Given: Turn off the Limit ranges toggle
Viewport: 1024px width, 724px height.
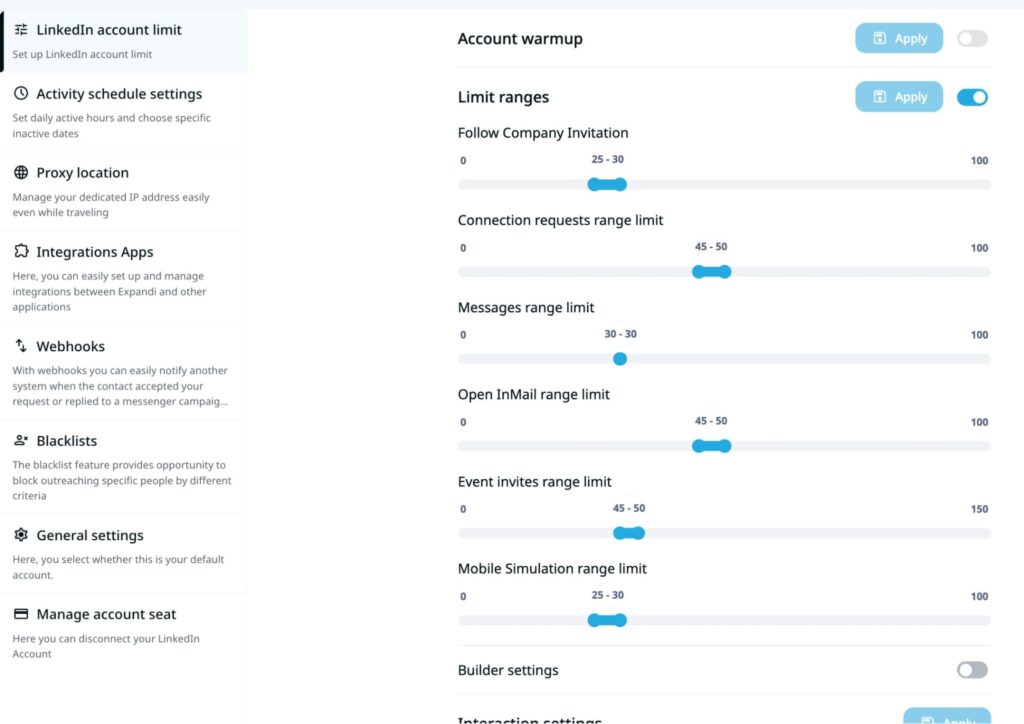Looking at the screenshot, I should [x=972, y=97].
